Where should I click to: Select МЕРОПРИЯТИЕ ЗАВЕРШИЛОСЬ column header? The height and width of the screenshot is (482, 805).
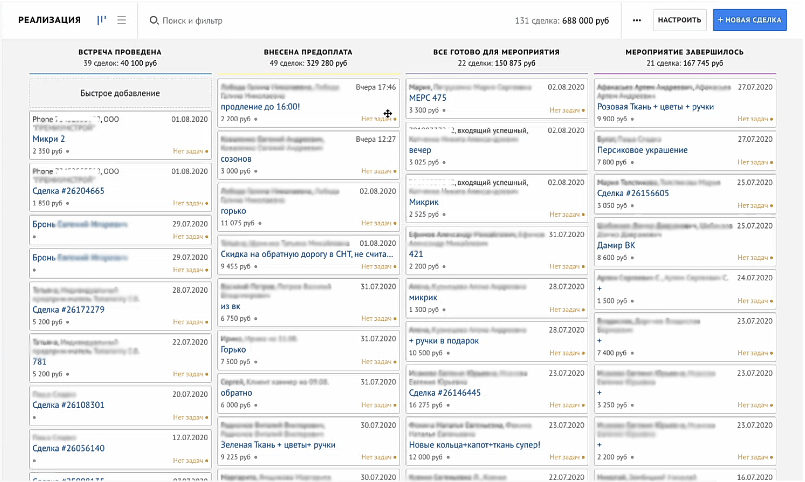[684, 52]
